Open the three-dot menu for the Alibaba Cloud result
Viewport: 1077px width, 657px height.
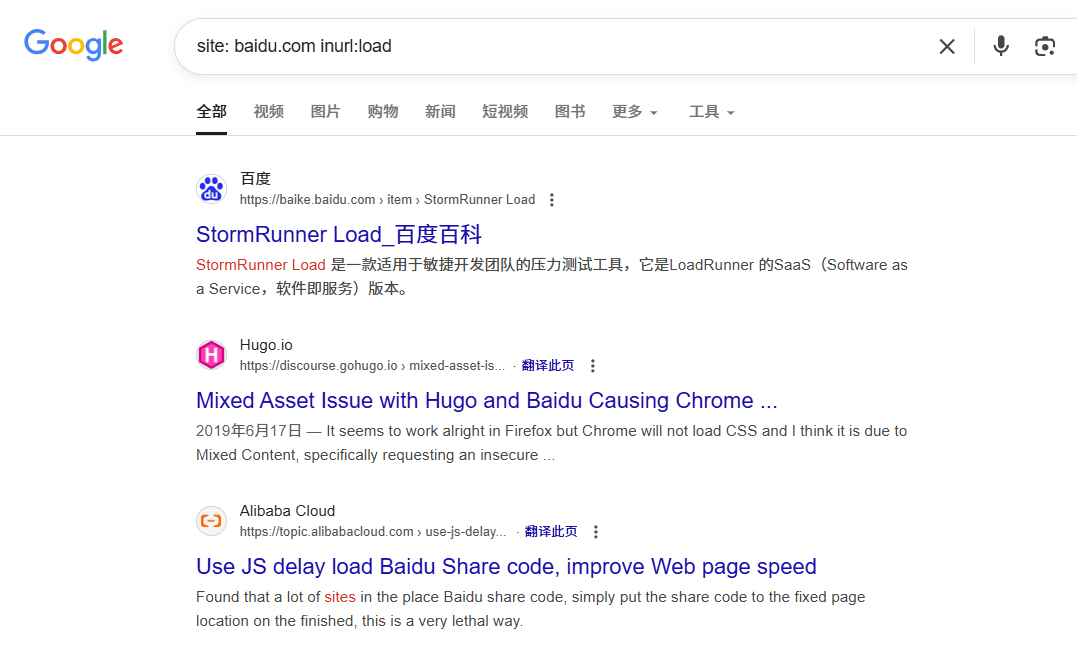[596, 532]
